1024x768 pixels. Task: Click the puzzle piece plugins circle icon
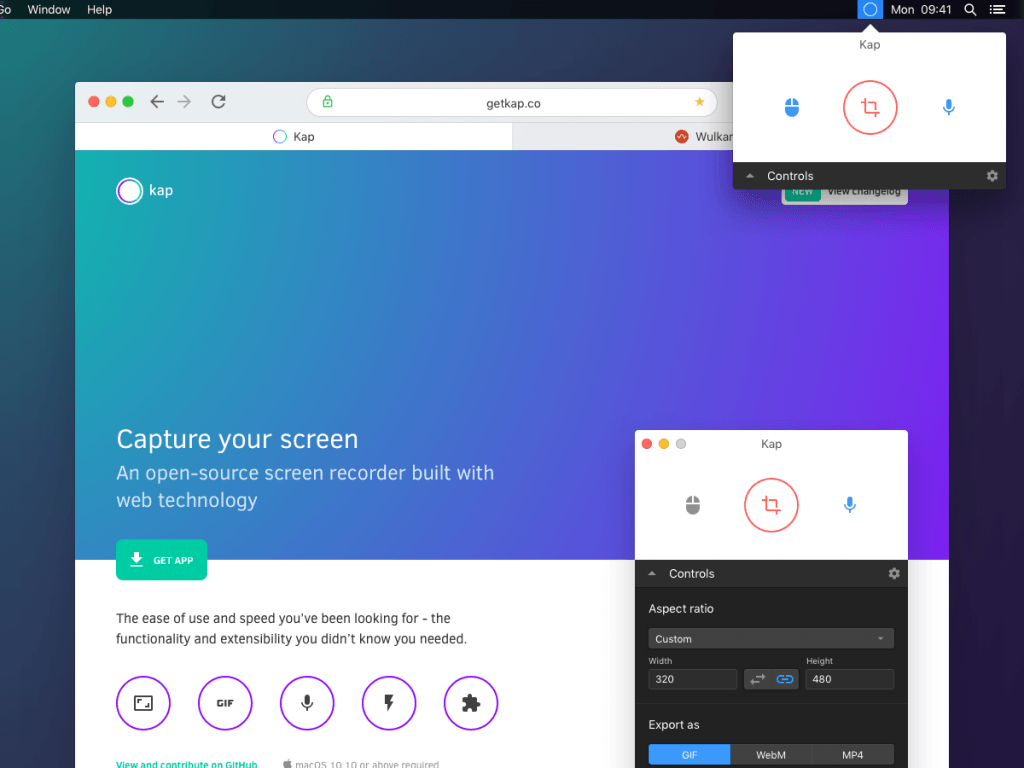click(x=471, y=703)
